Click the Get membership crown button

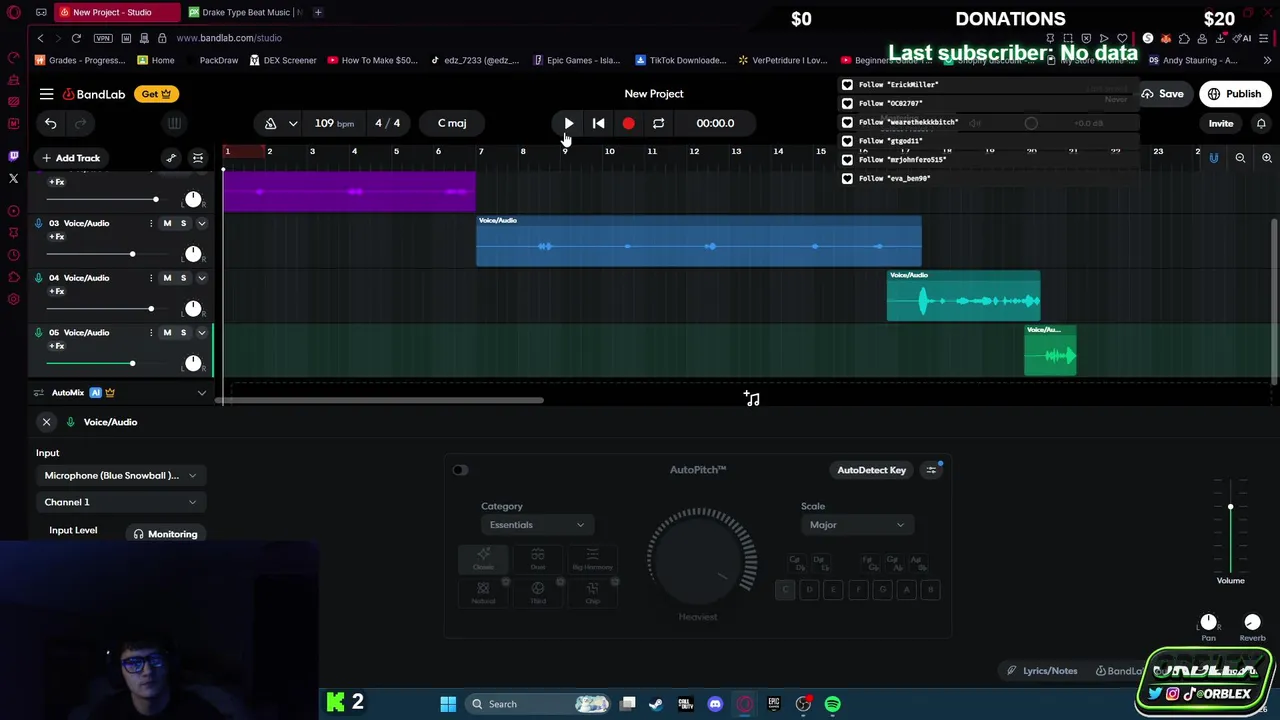pyautogui.click(x=156, y=94)
